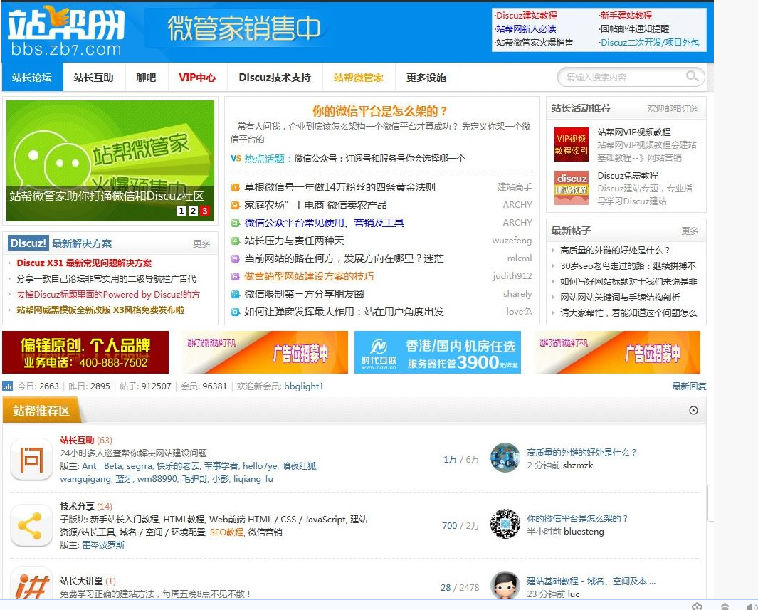Open the 站长大讲堂 forum title link

(81, 581)
